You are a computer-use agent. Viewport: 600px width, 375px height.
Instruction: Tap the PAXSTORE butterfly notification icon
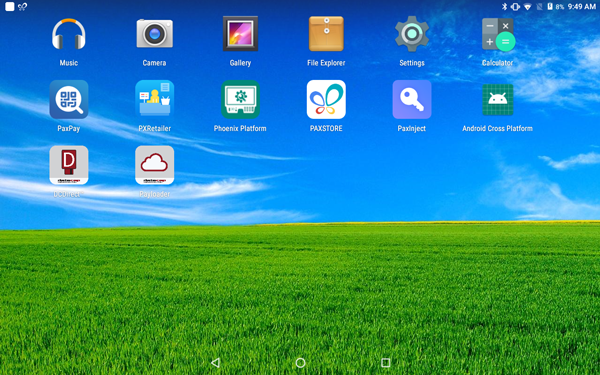click(x=22, y=7)
